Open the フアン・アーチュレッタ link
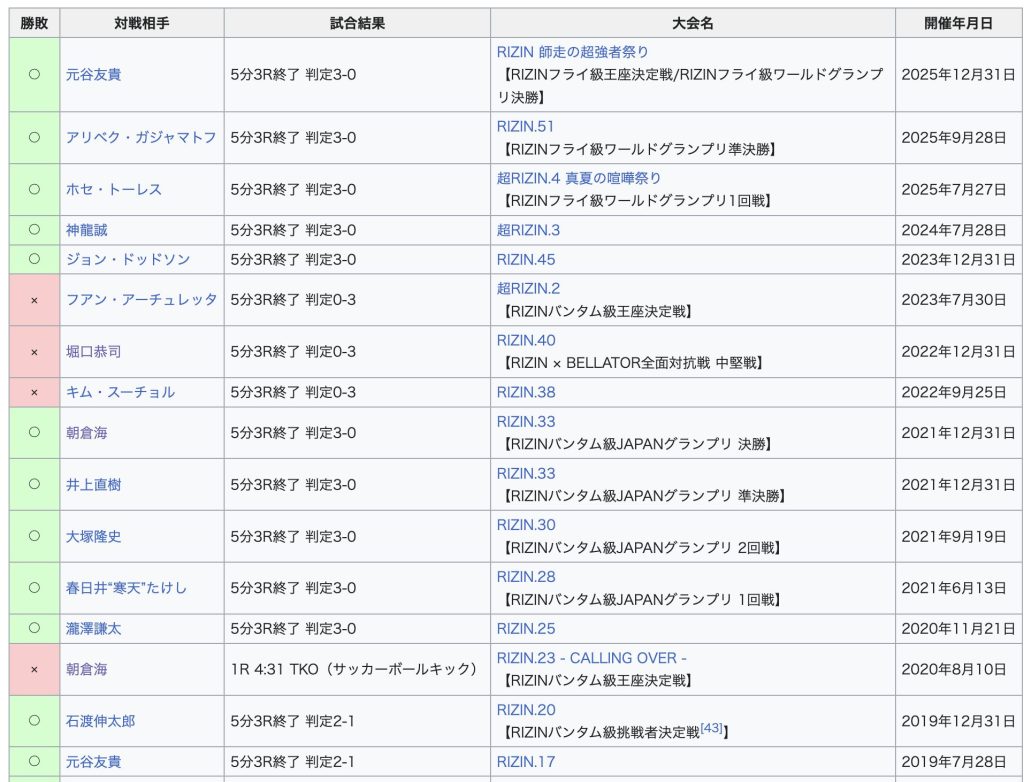 pyautogui.click(x=141, y=299)
